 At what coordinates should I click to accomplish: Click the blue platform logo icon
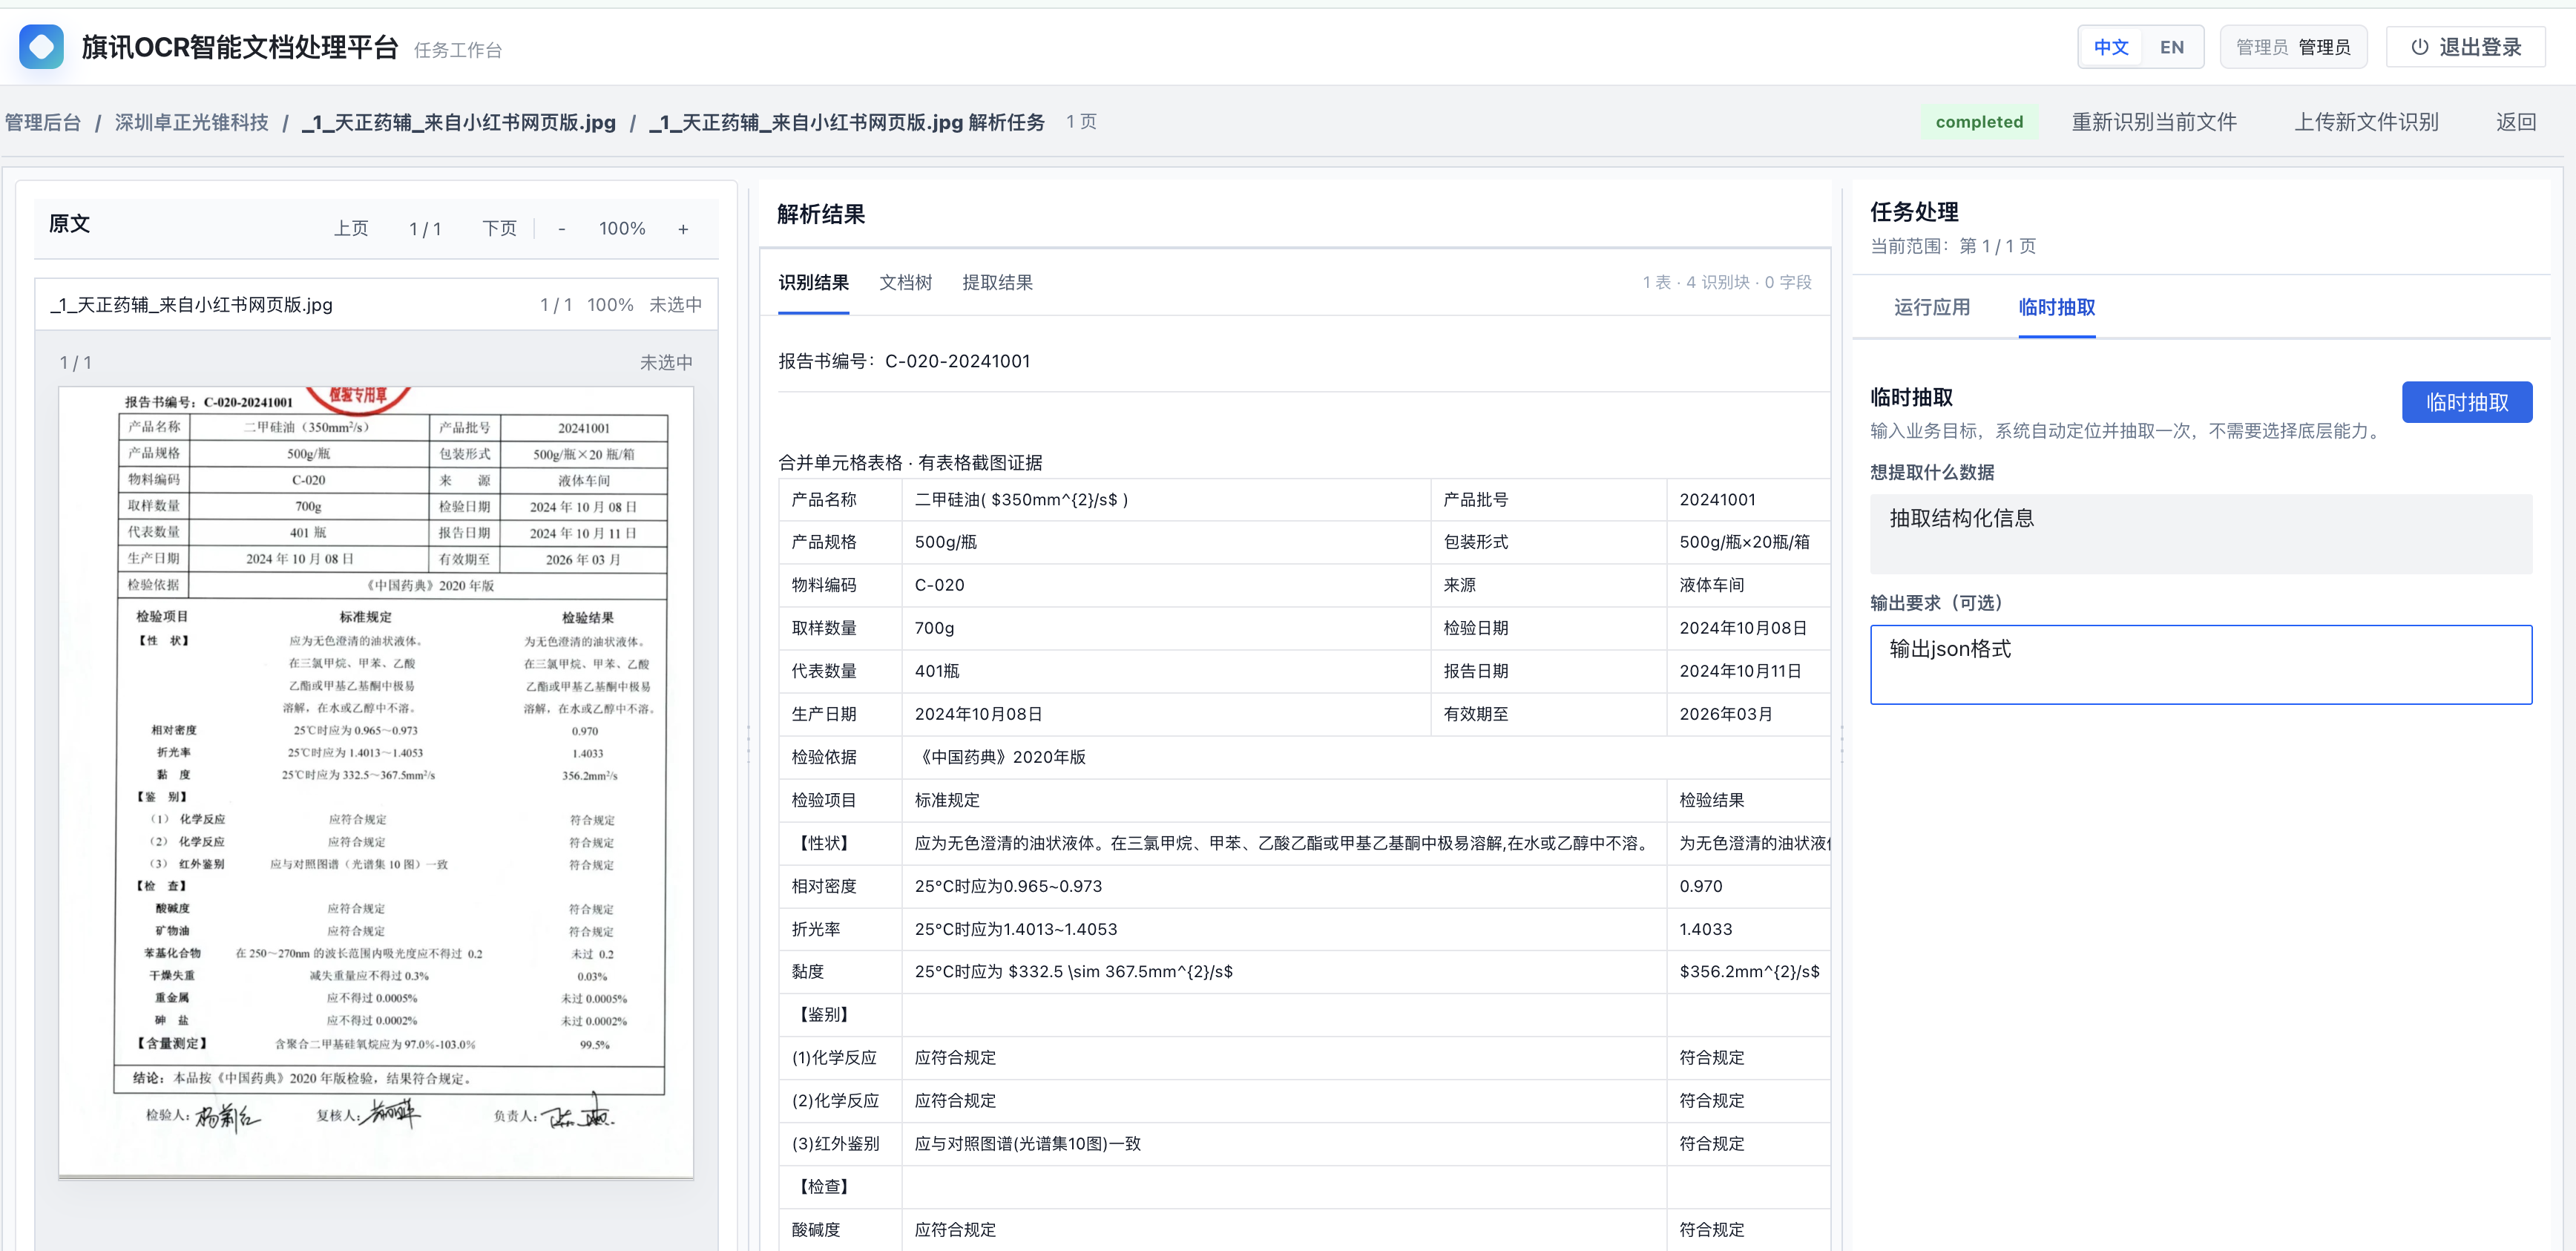[x=41, y=47]
